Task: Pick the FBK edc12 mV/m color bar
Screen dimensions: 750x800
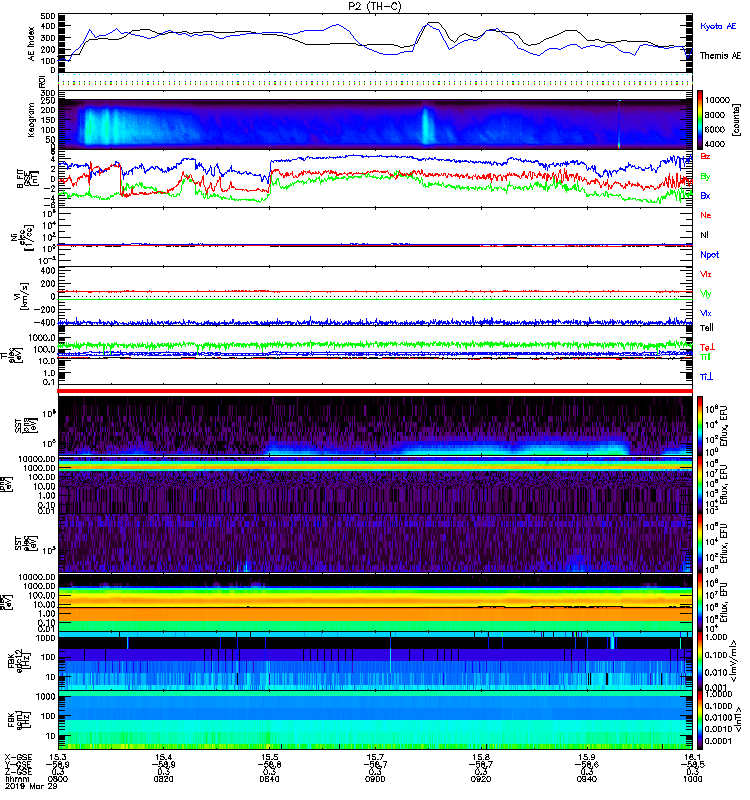Action: click(x=700, y=661)
